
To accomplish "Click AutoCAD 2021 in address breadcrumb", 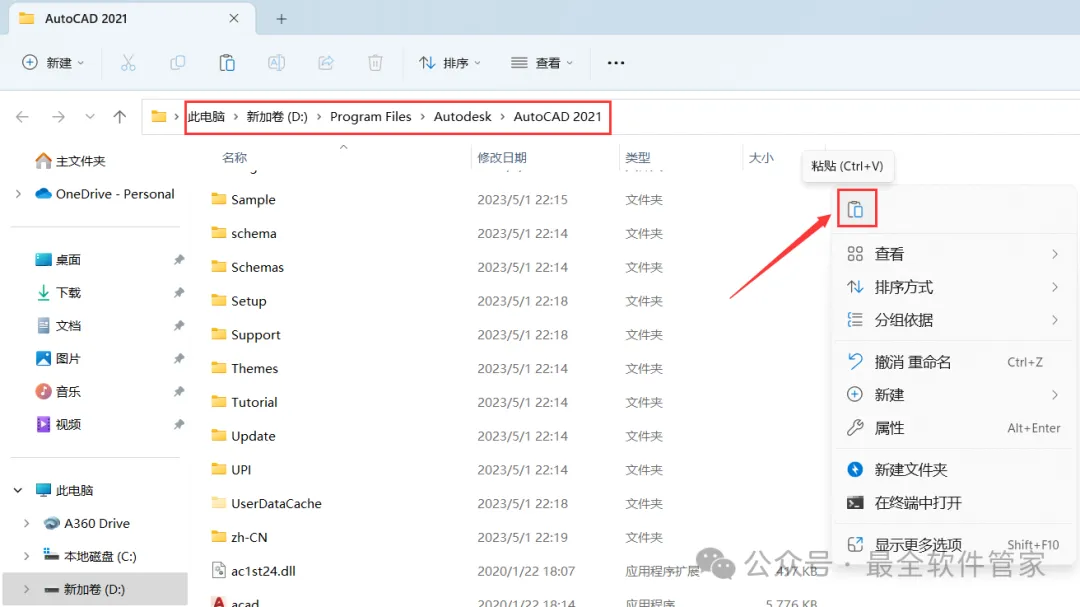I will click(x=557, y=116).
